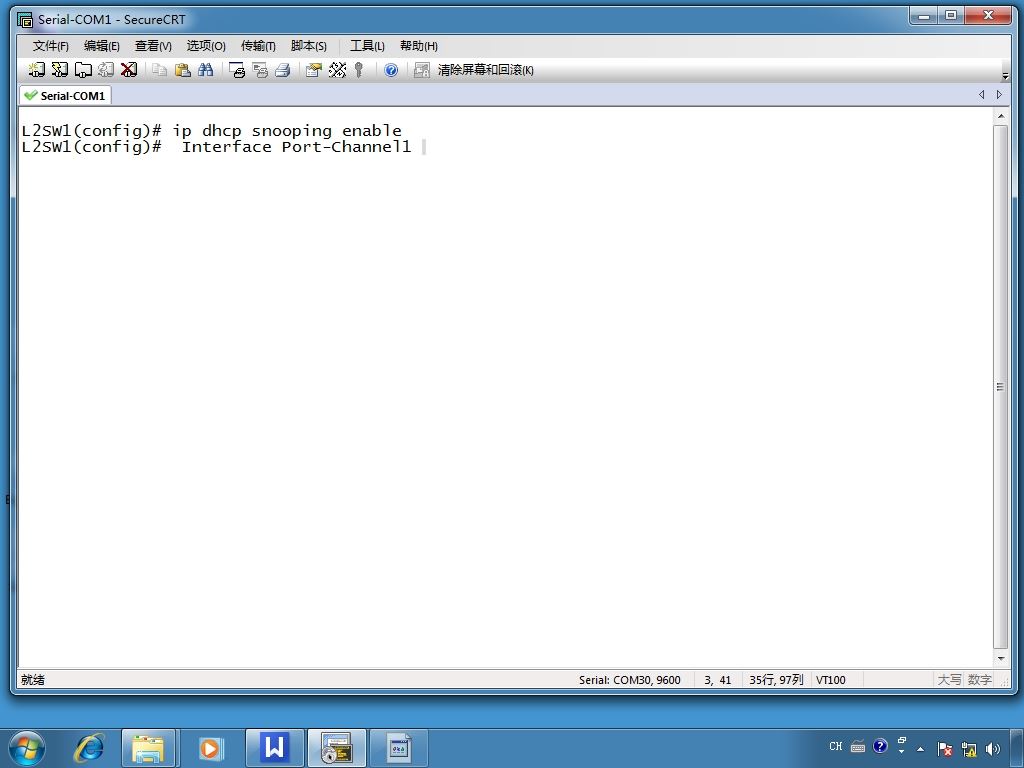Click the Find binoculars icon
Image resolution: width=1024 pixels, height=768 pixels.
point(206,70)
